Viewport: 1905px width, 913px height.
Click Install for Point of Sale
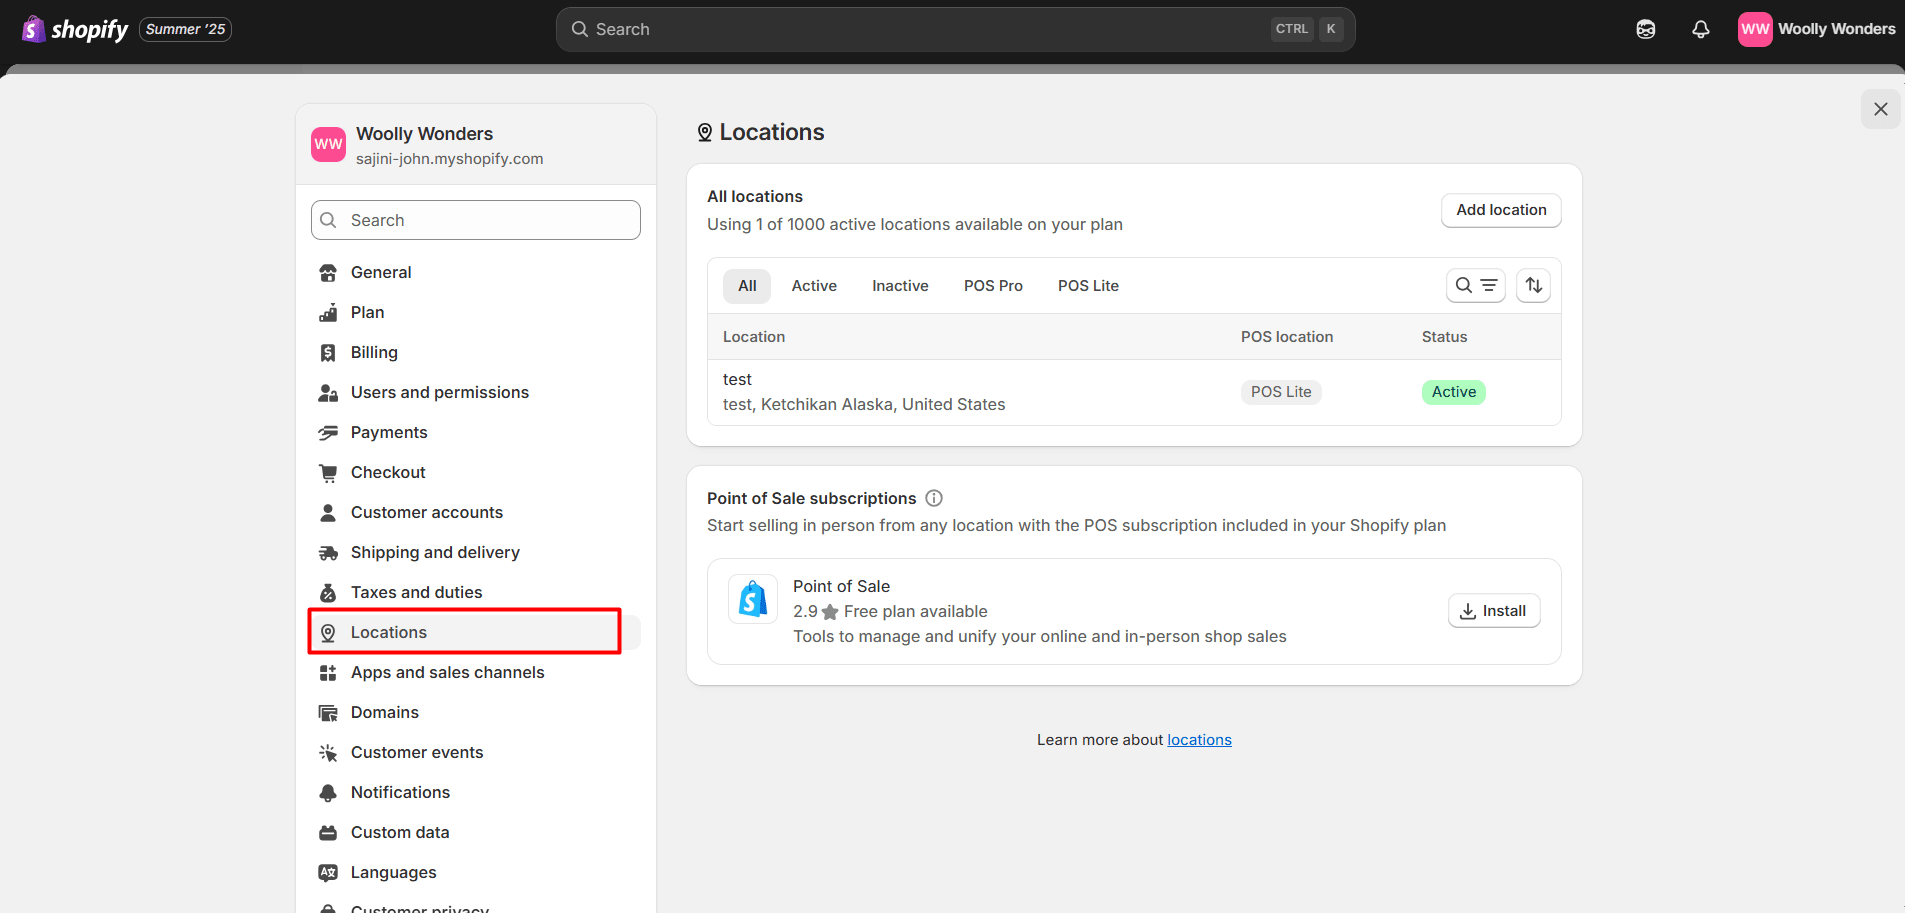1494,611
